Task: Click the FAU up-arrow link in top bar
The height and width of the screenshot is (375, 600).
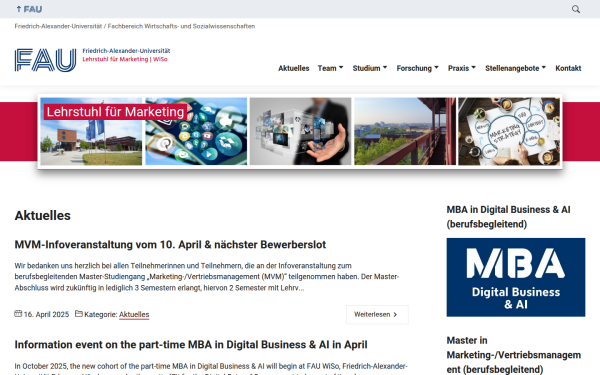Action: click(x=29, y=9)
